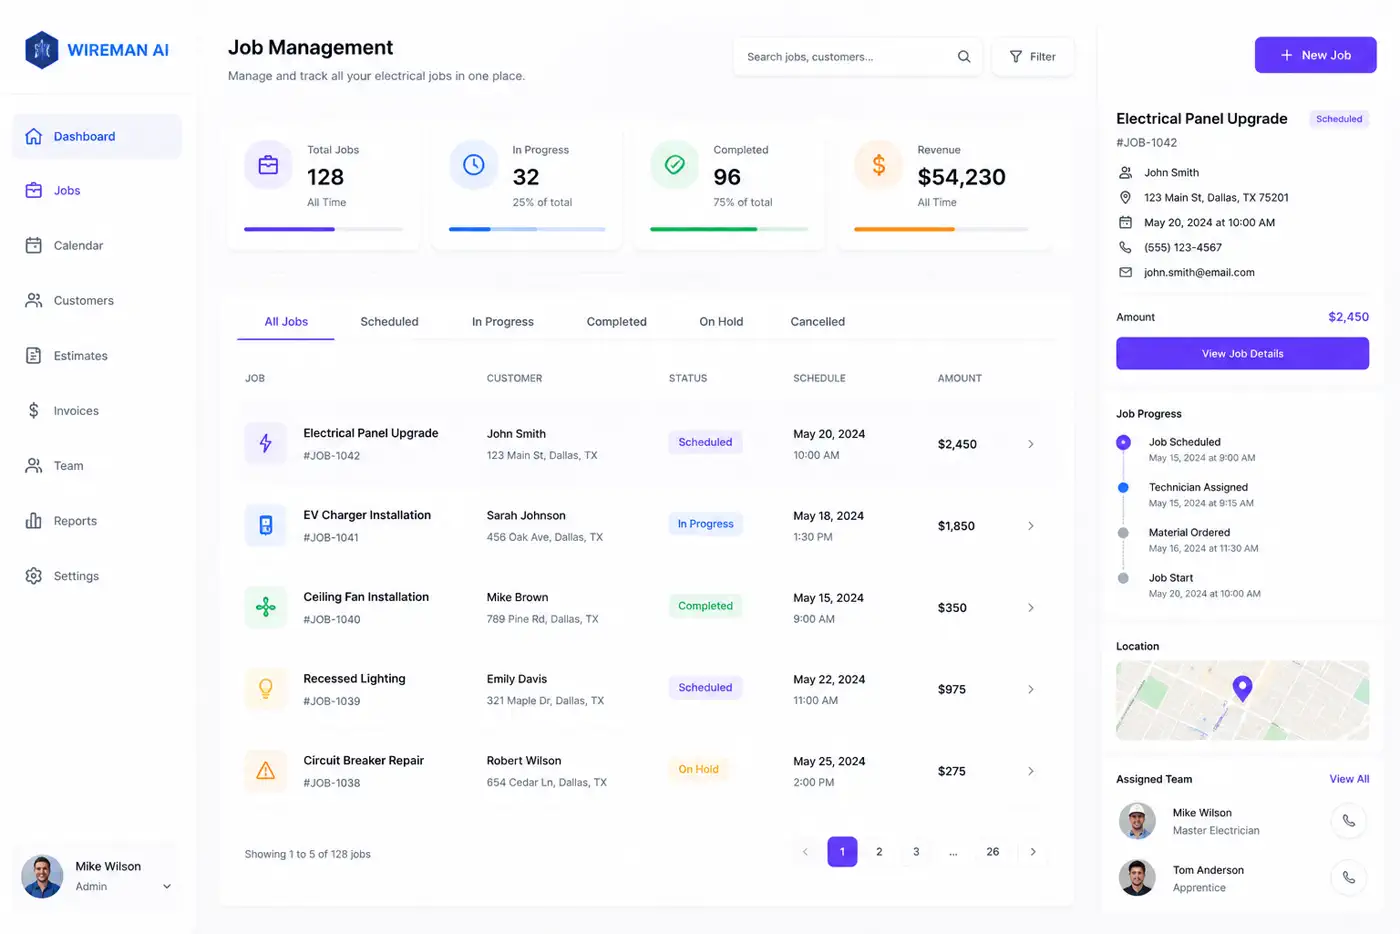Click the Electrical Panel Upgrade lightning icon
1400x934 pixels.
pyautogui.click(x=266, y=443)
